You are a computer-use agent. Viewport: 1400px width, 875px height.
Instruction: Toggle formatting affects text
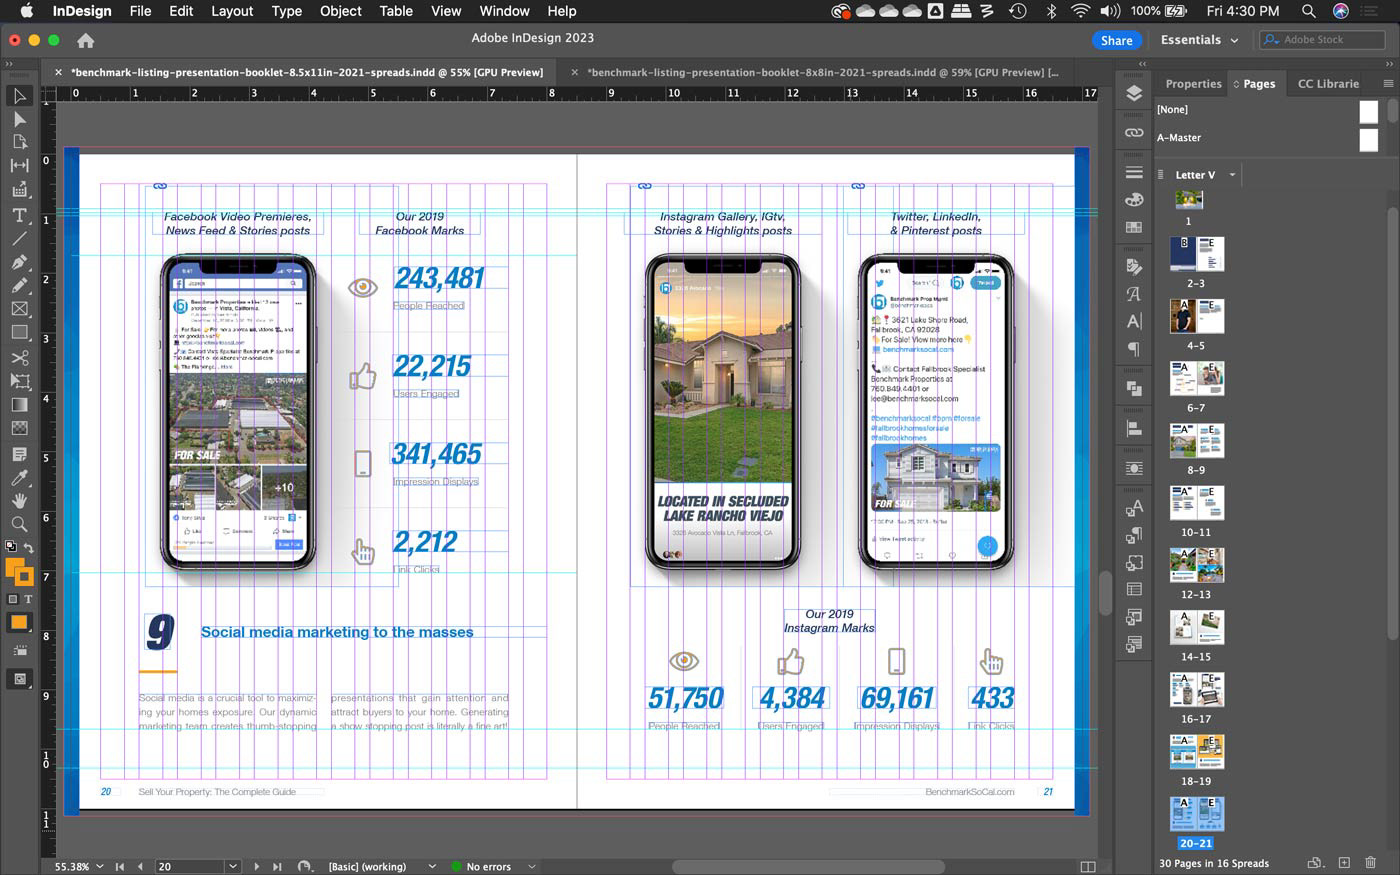[x=27, y=599]
